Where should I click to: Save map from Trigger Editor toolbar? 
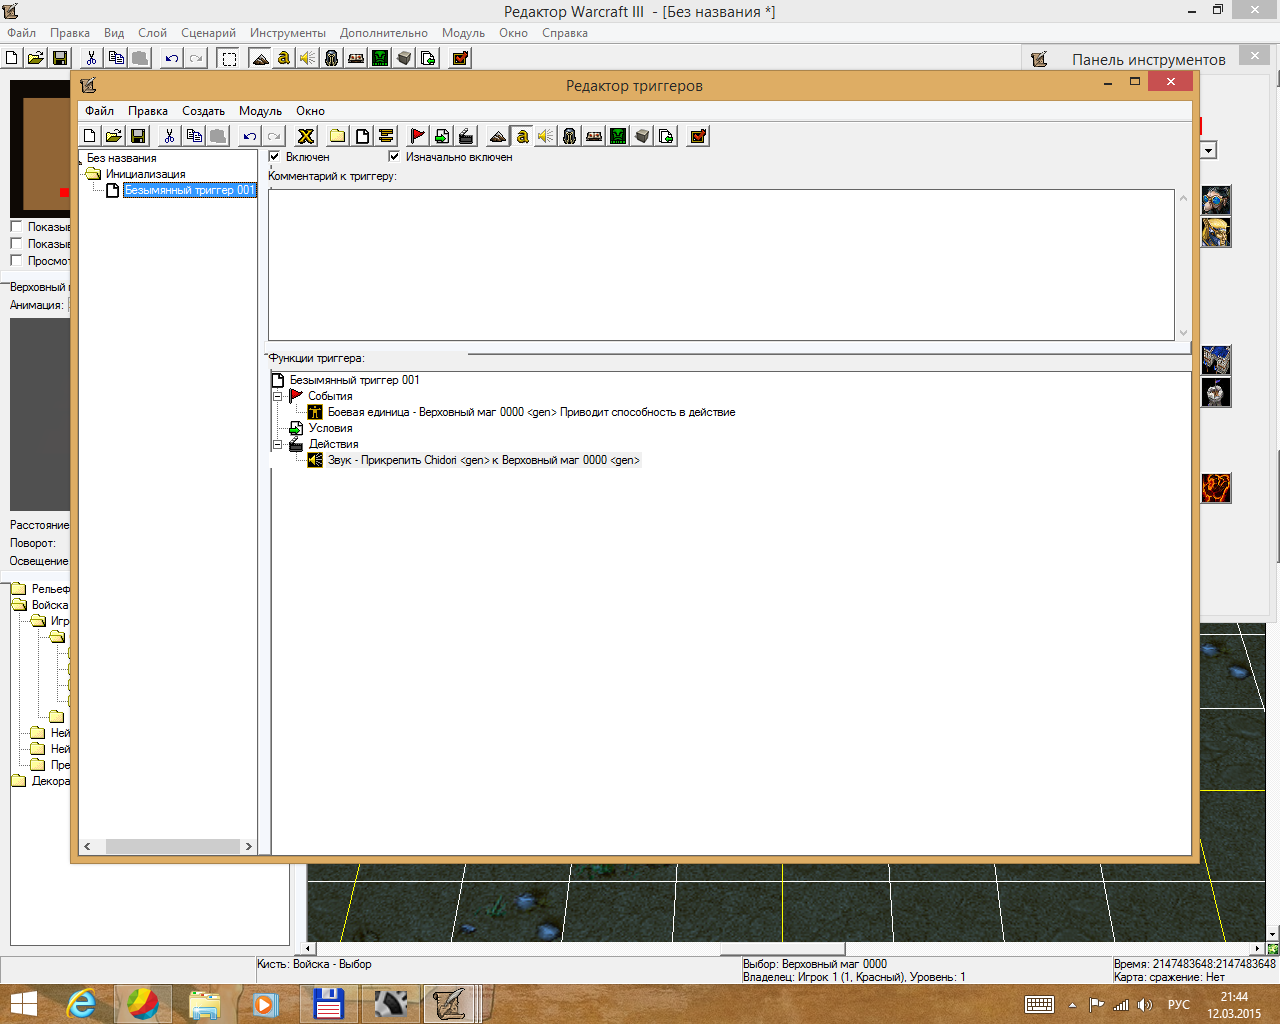pos(138,136)
